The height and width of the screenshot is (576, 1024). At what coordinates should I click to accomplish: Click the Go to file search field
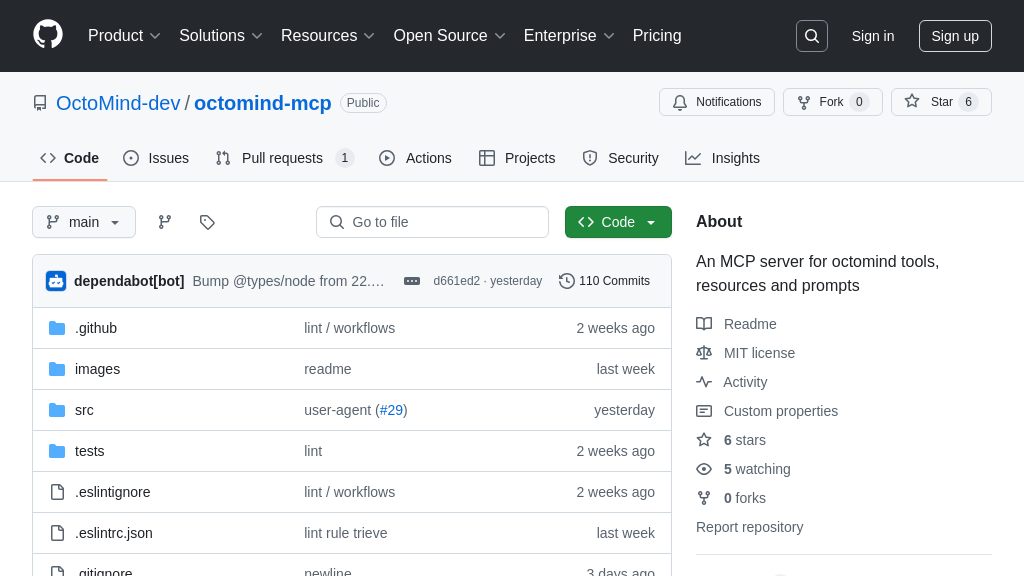point(432,222)
